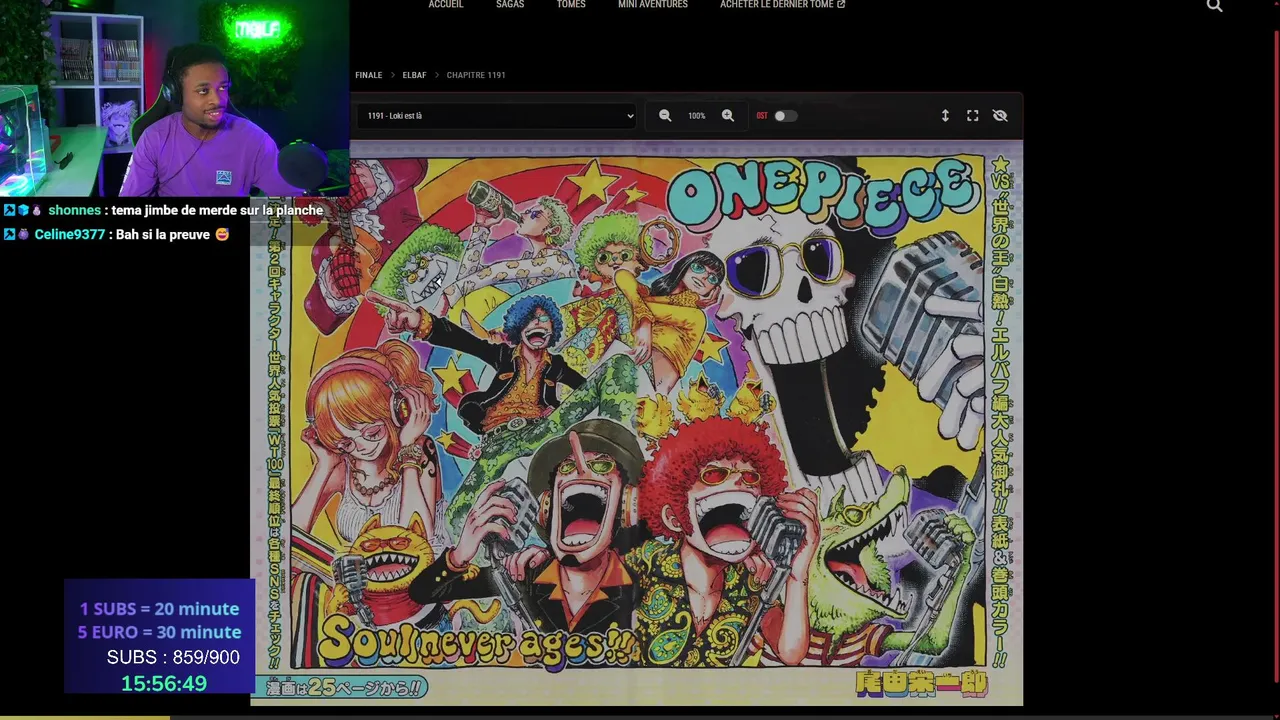Open the chapter selector '1191 - Loki est là'

click(x=497, y=116)
